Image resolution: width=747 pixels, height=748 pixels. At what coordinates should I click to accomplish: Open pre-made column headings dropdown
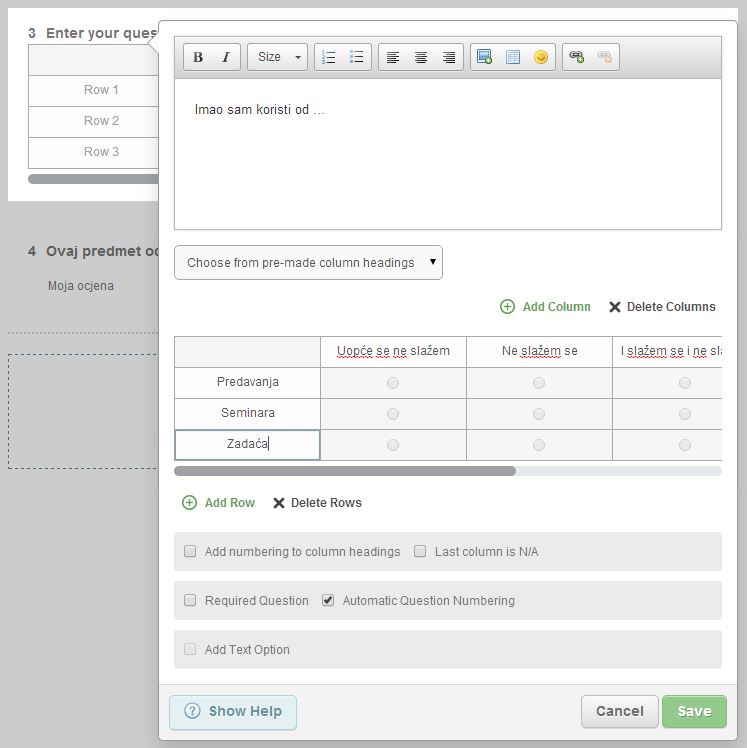point(308,263)
